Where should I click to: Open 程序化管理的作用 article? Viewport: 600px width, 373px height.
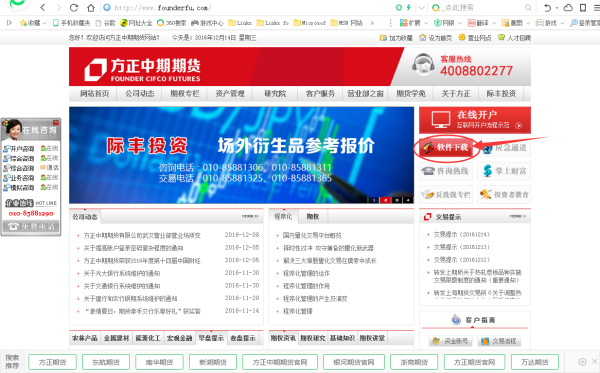tap(306, 286)
